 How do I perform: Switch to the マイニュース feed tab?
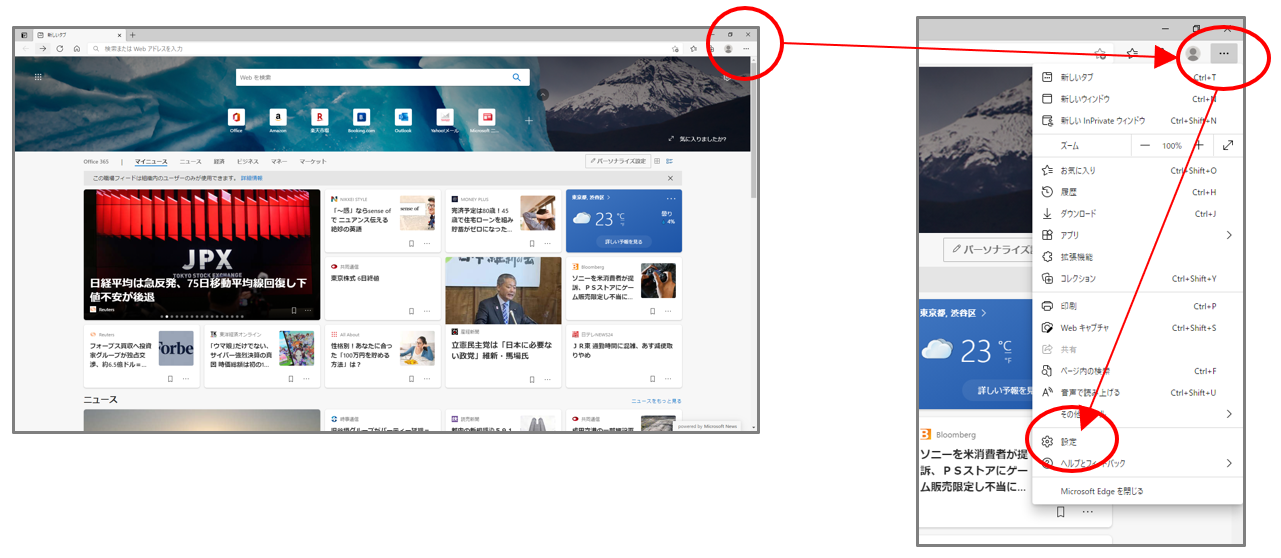pos(151,161)
